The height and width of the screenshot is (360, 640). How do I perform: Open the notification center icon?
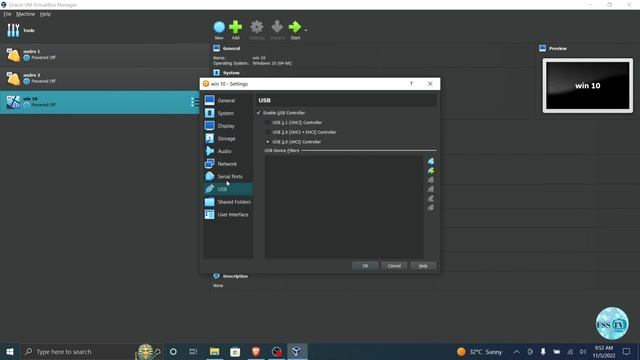pyautogui.click(x=627, y=351)
